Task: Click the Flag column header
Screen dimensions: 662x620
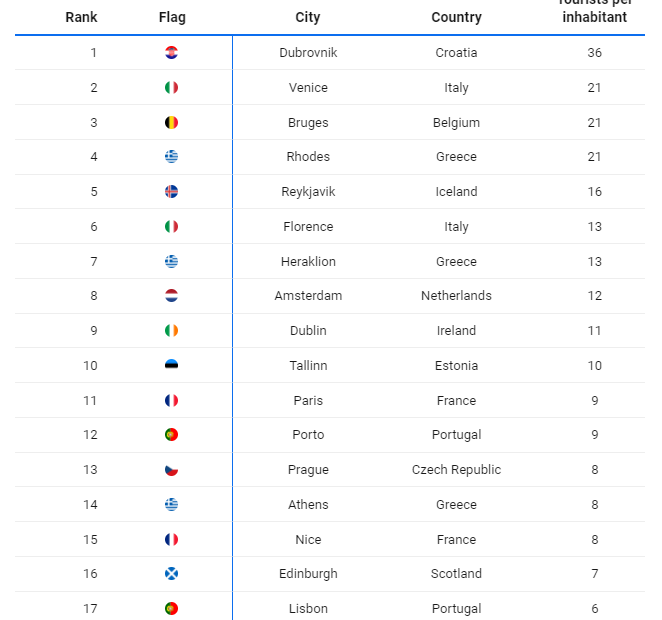Action: pos(172,17)
